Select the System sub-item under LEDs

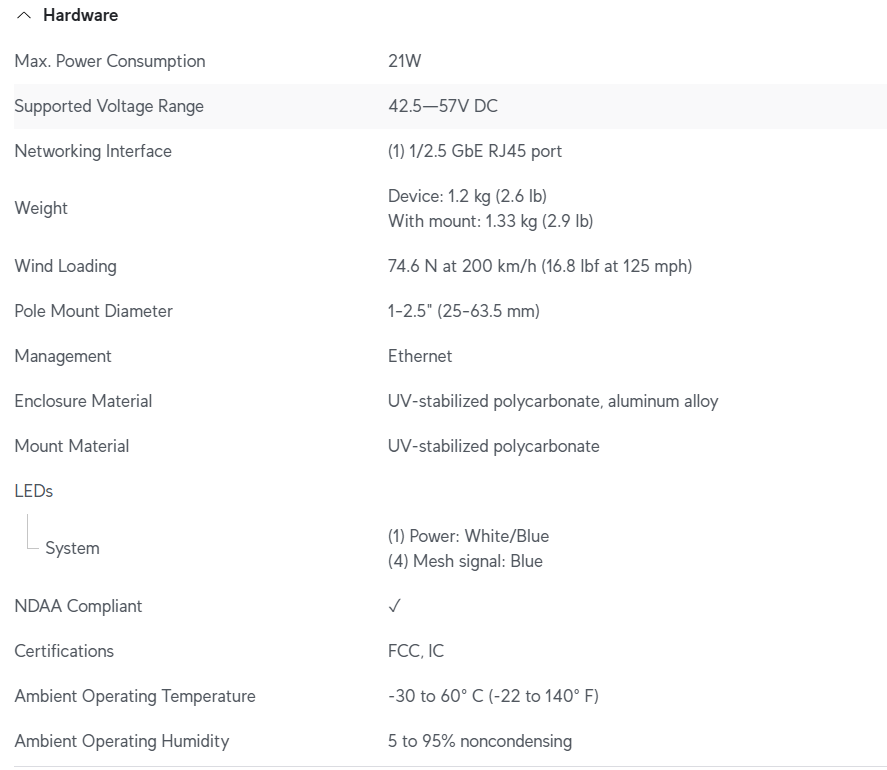(72, 548)
